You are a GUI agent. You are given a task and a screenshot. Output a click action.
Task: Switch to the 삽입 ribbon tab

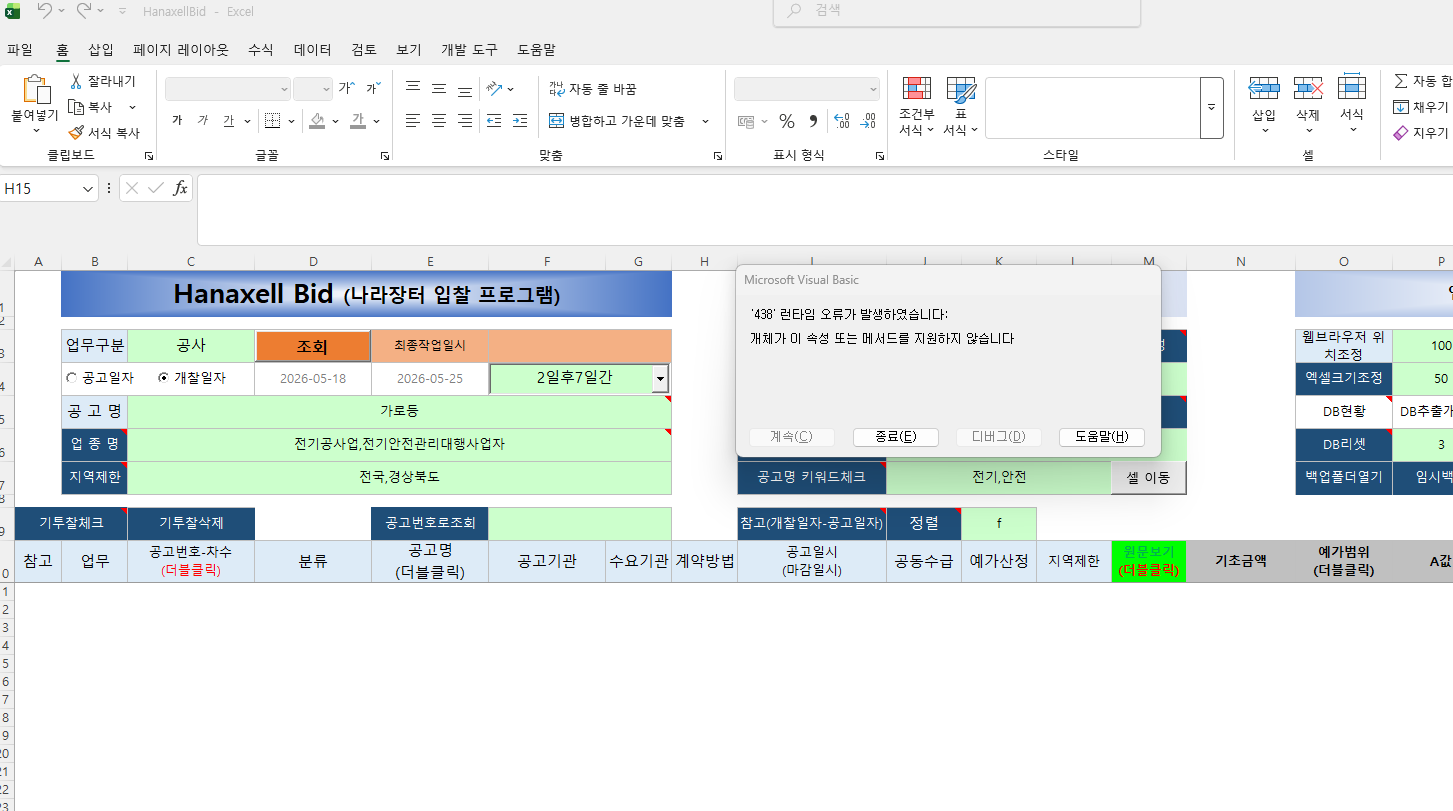coord(101,49)
